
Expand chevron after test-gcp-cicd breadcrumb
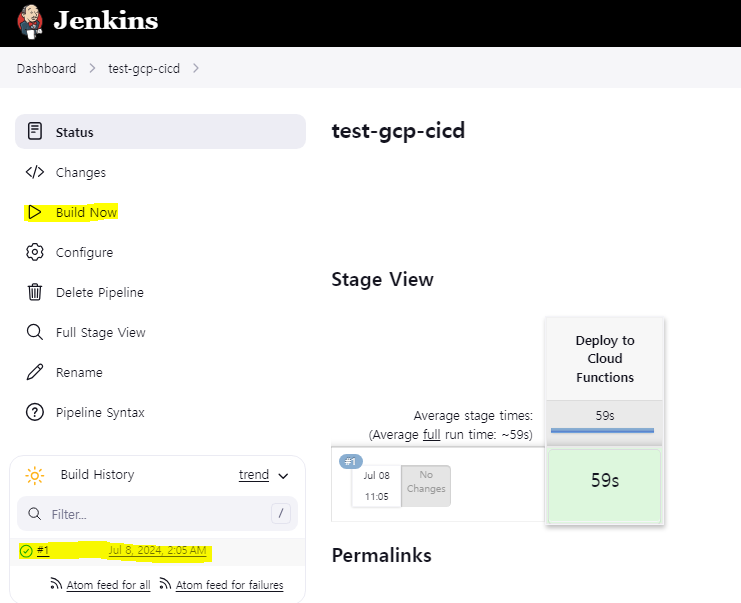(196, 69)
